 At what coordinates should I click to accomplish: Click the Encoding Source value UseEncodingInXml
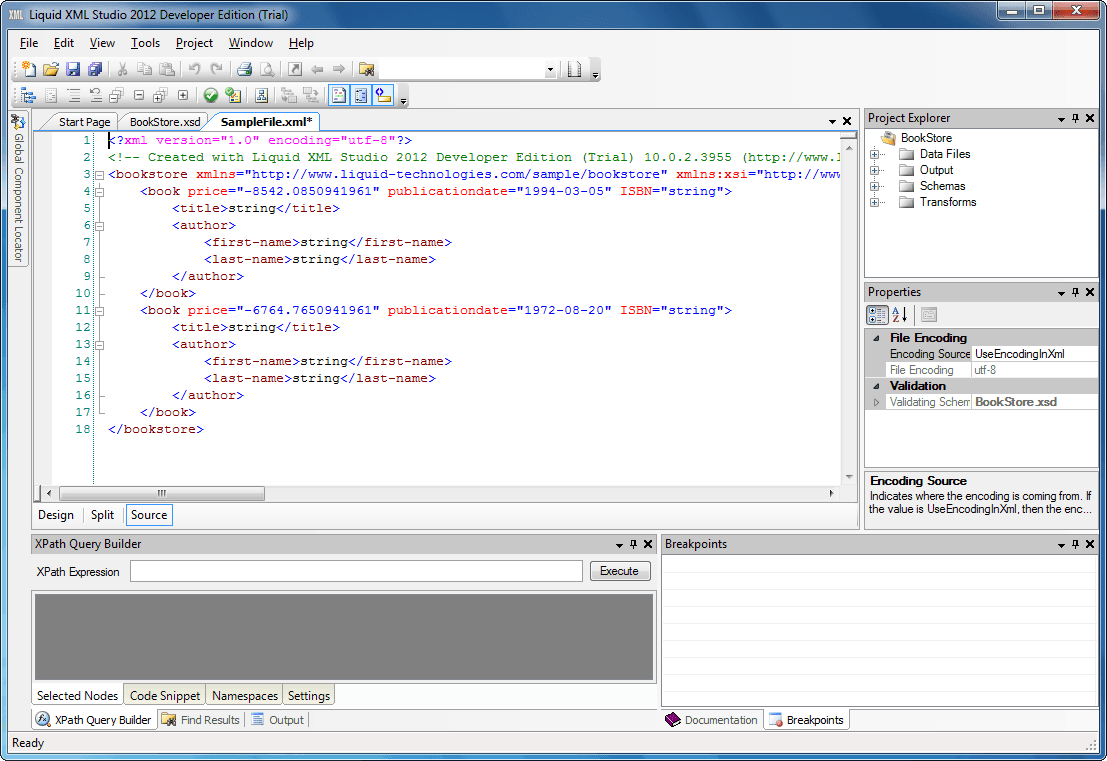1034,354
